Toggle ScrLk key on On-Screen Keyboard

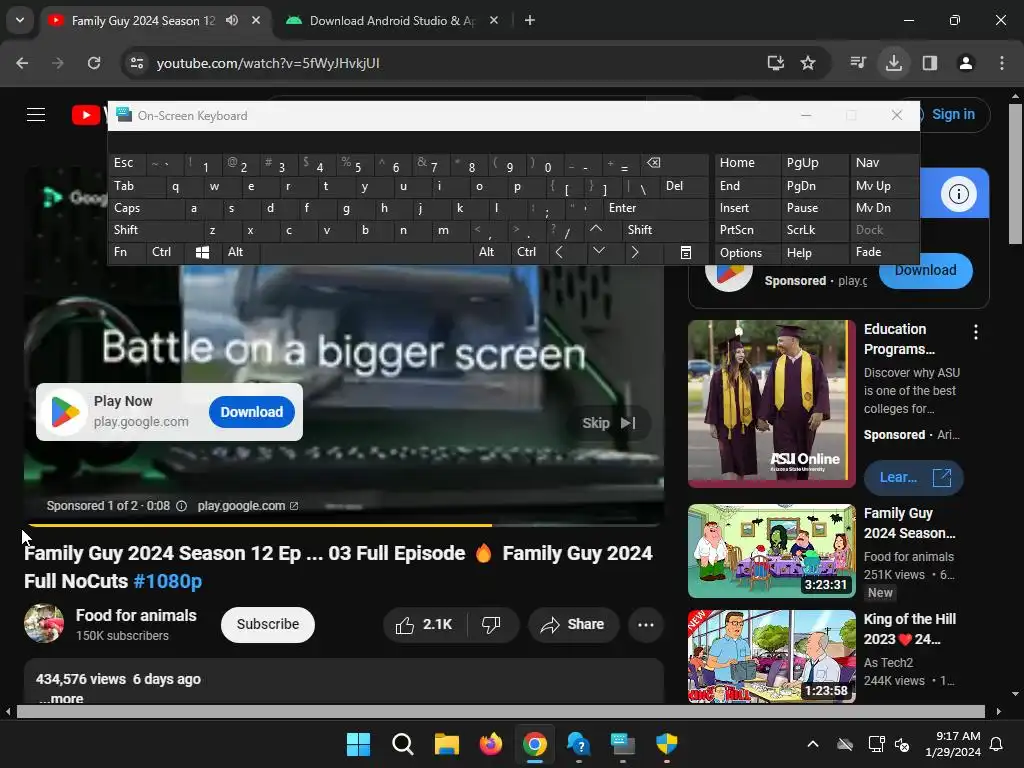[x=814, y=230]
